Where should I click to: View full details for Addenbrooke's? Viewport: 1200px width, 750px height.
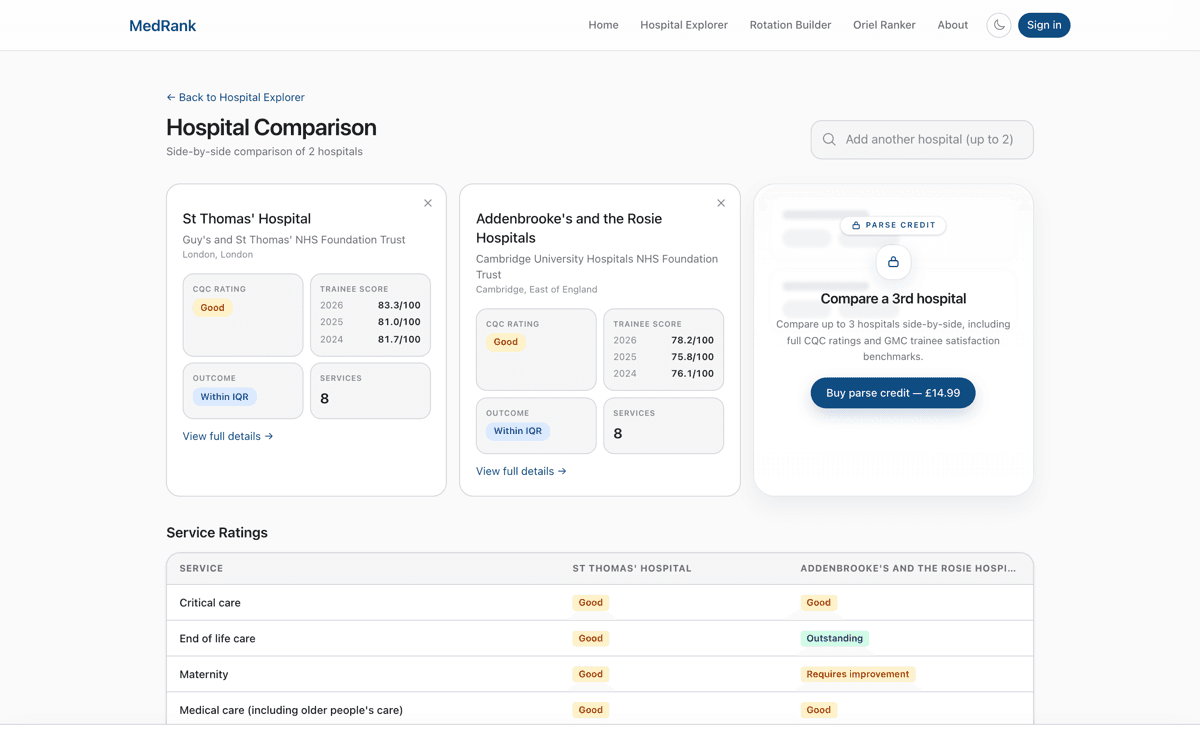pos(521,471)
